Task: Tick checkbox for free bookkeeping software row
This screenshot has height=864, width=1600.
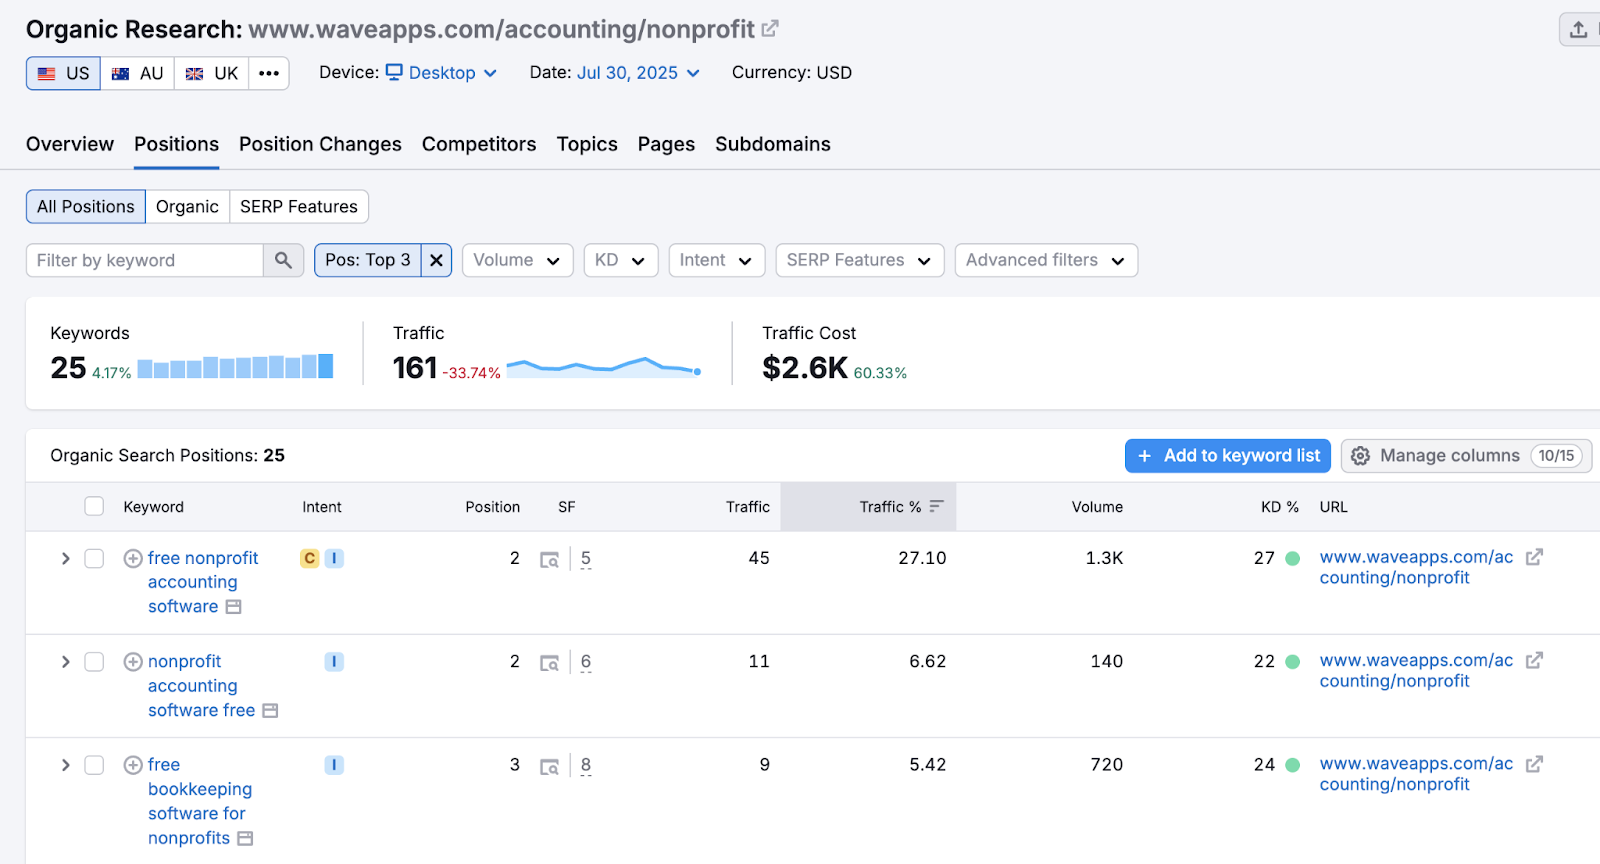Action: pos(94,765)
